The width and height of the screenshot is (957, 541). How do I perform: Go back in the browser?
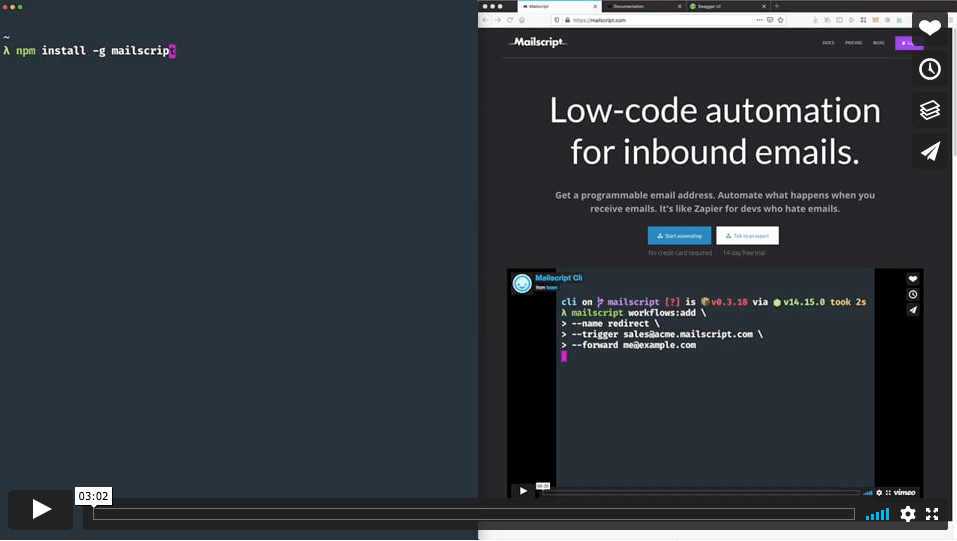[x=485, y=20]
